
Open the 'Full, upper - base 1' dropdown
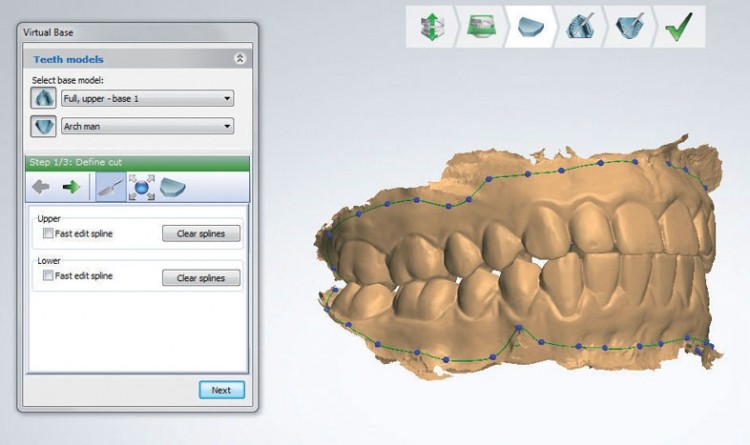click(147, 99)
